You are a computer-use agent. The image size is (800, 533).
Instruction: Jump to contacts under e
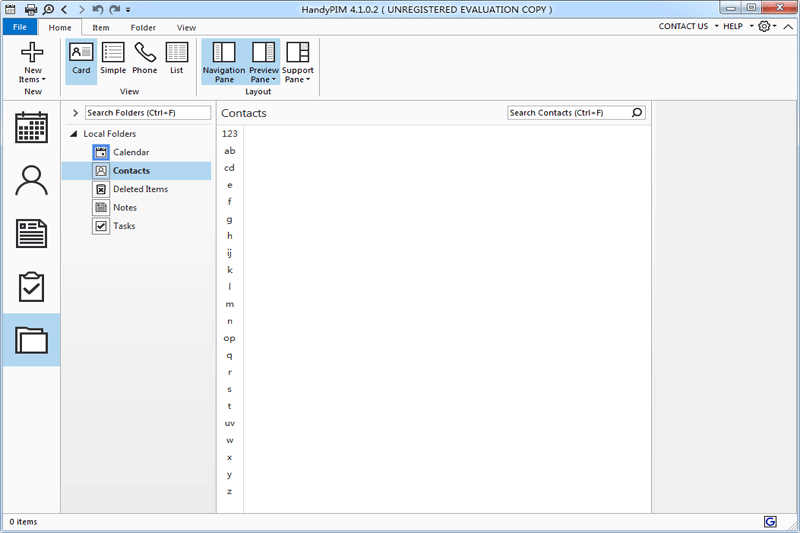click(x=230, y=185)
